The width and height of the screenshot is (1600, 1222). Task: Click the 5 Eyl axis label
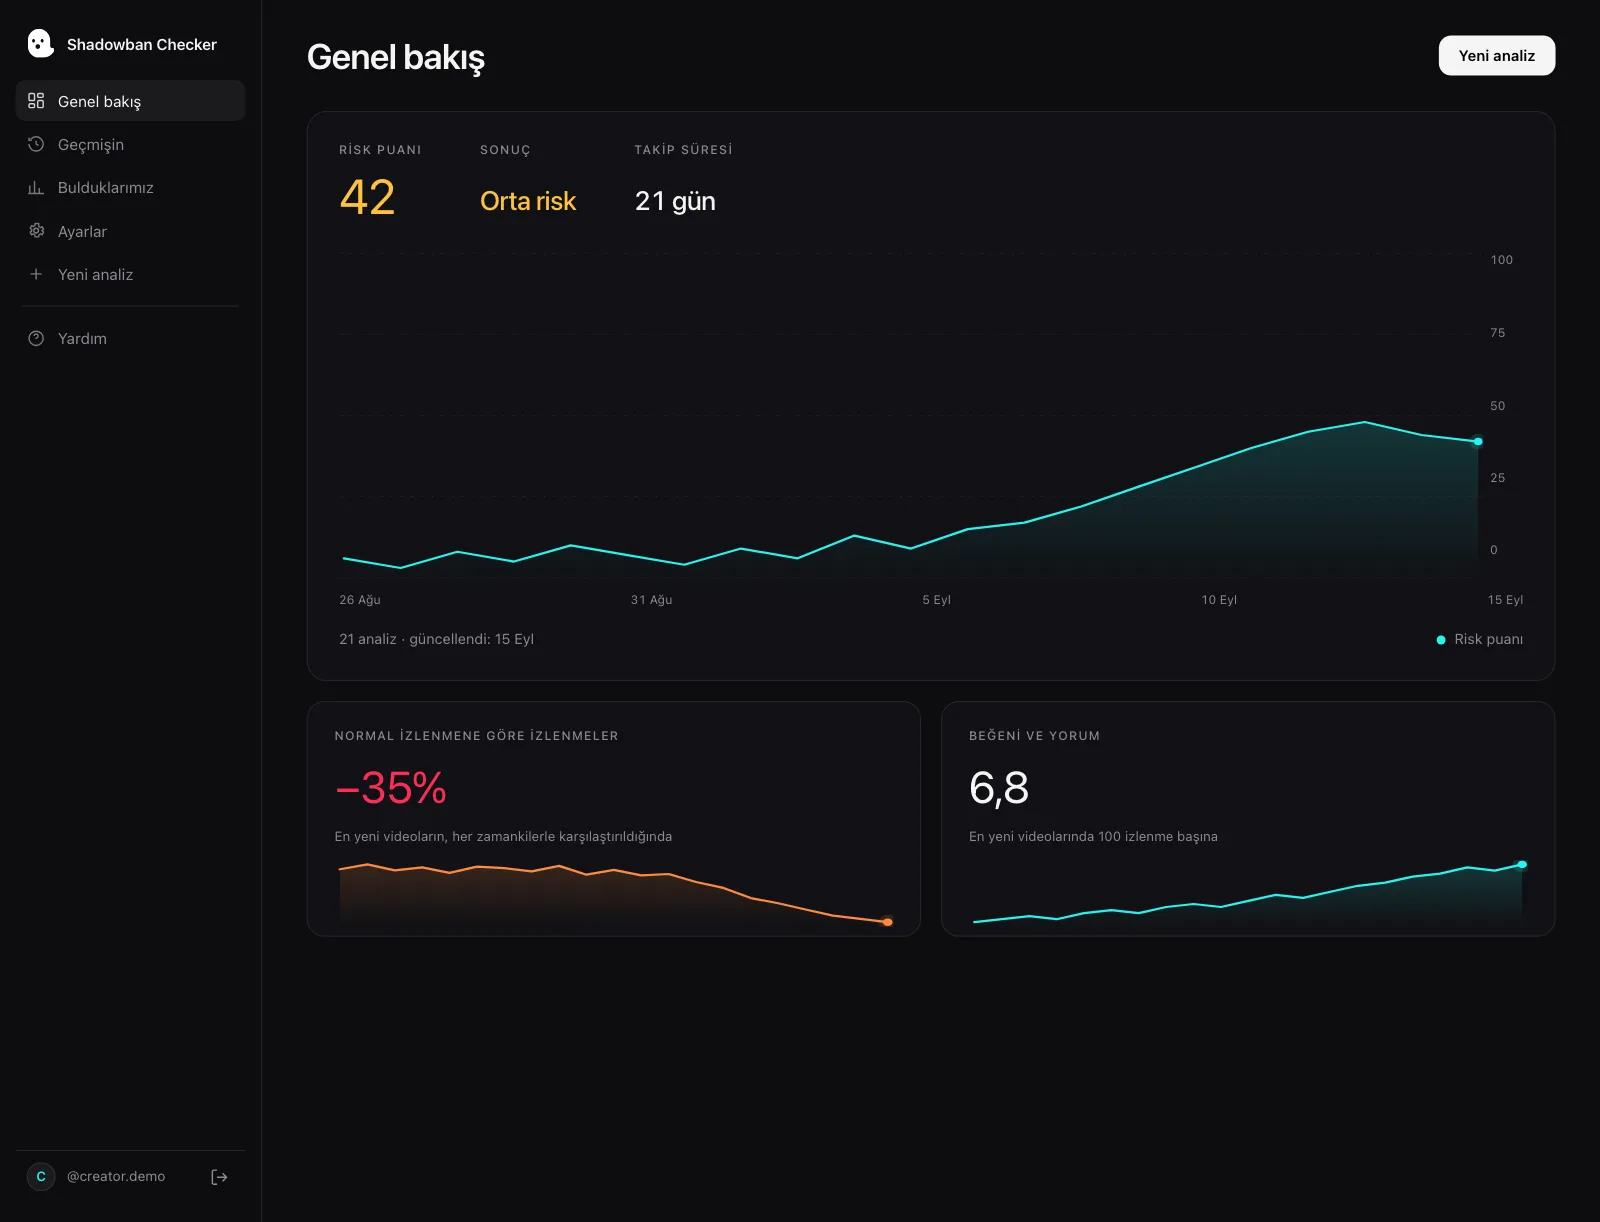(936, 600)
